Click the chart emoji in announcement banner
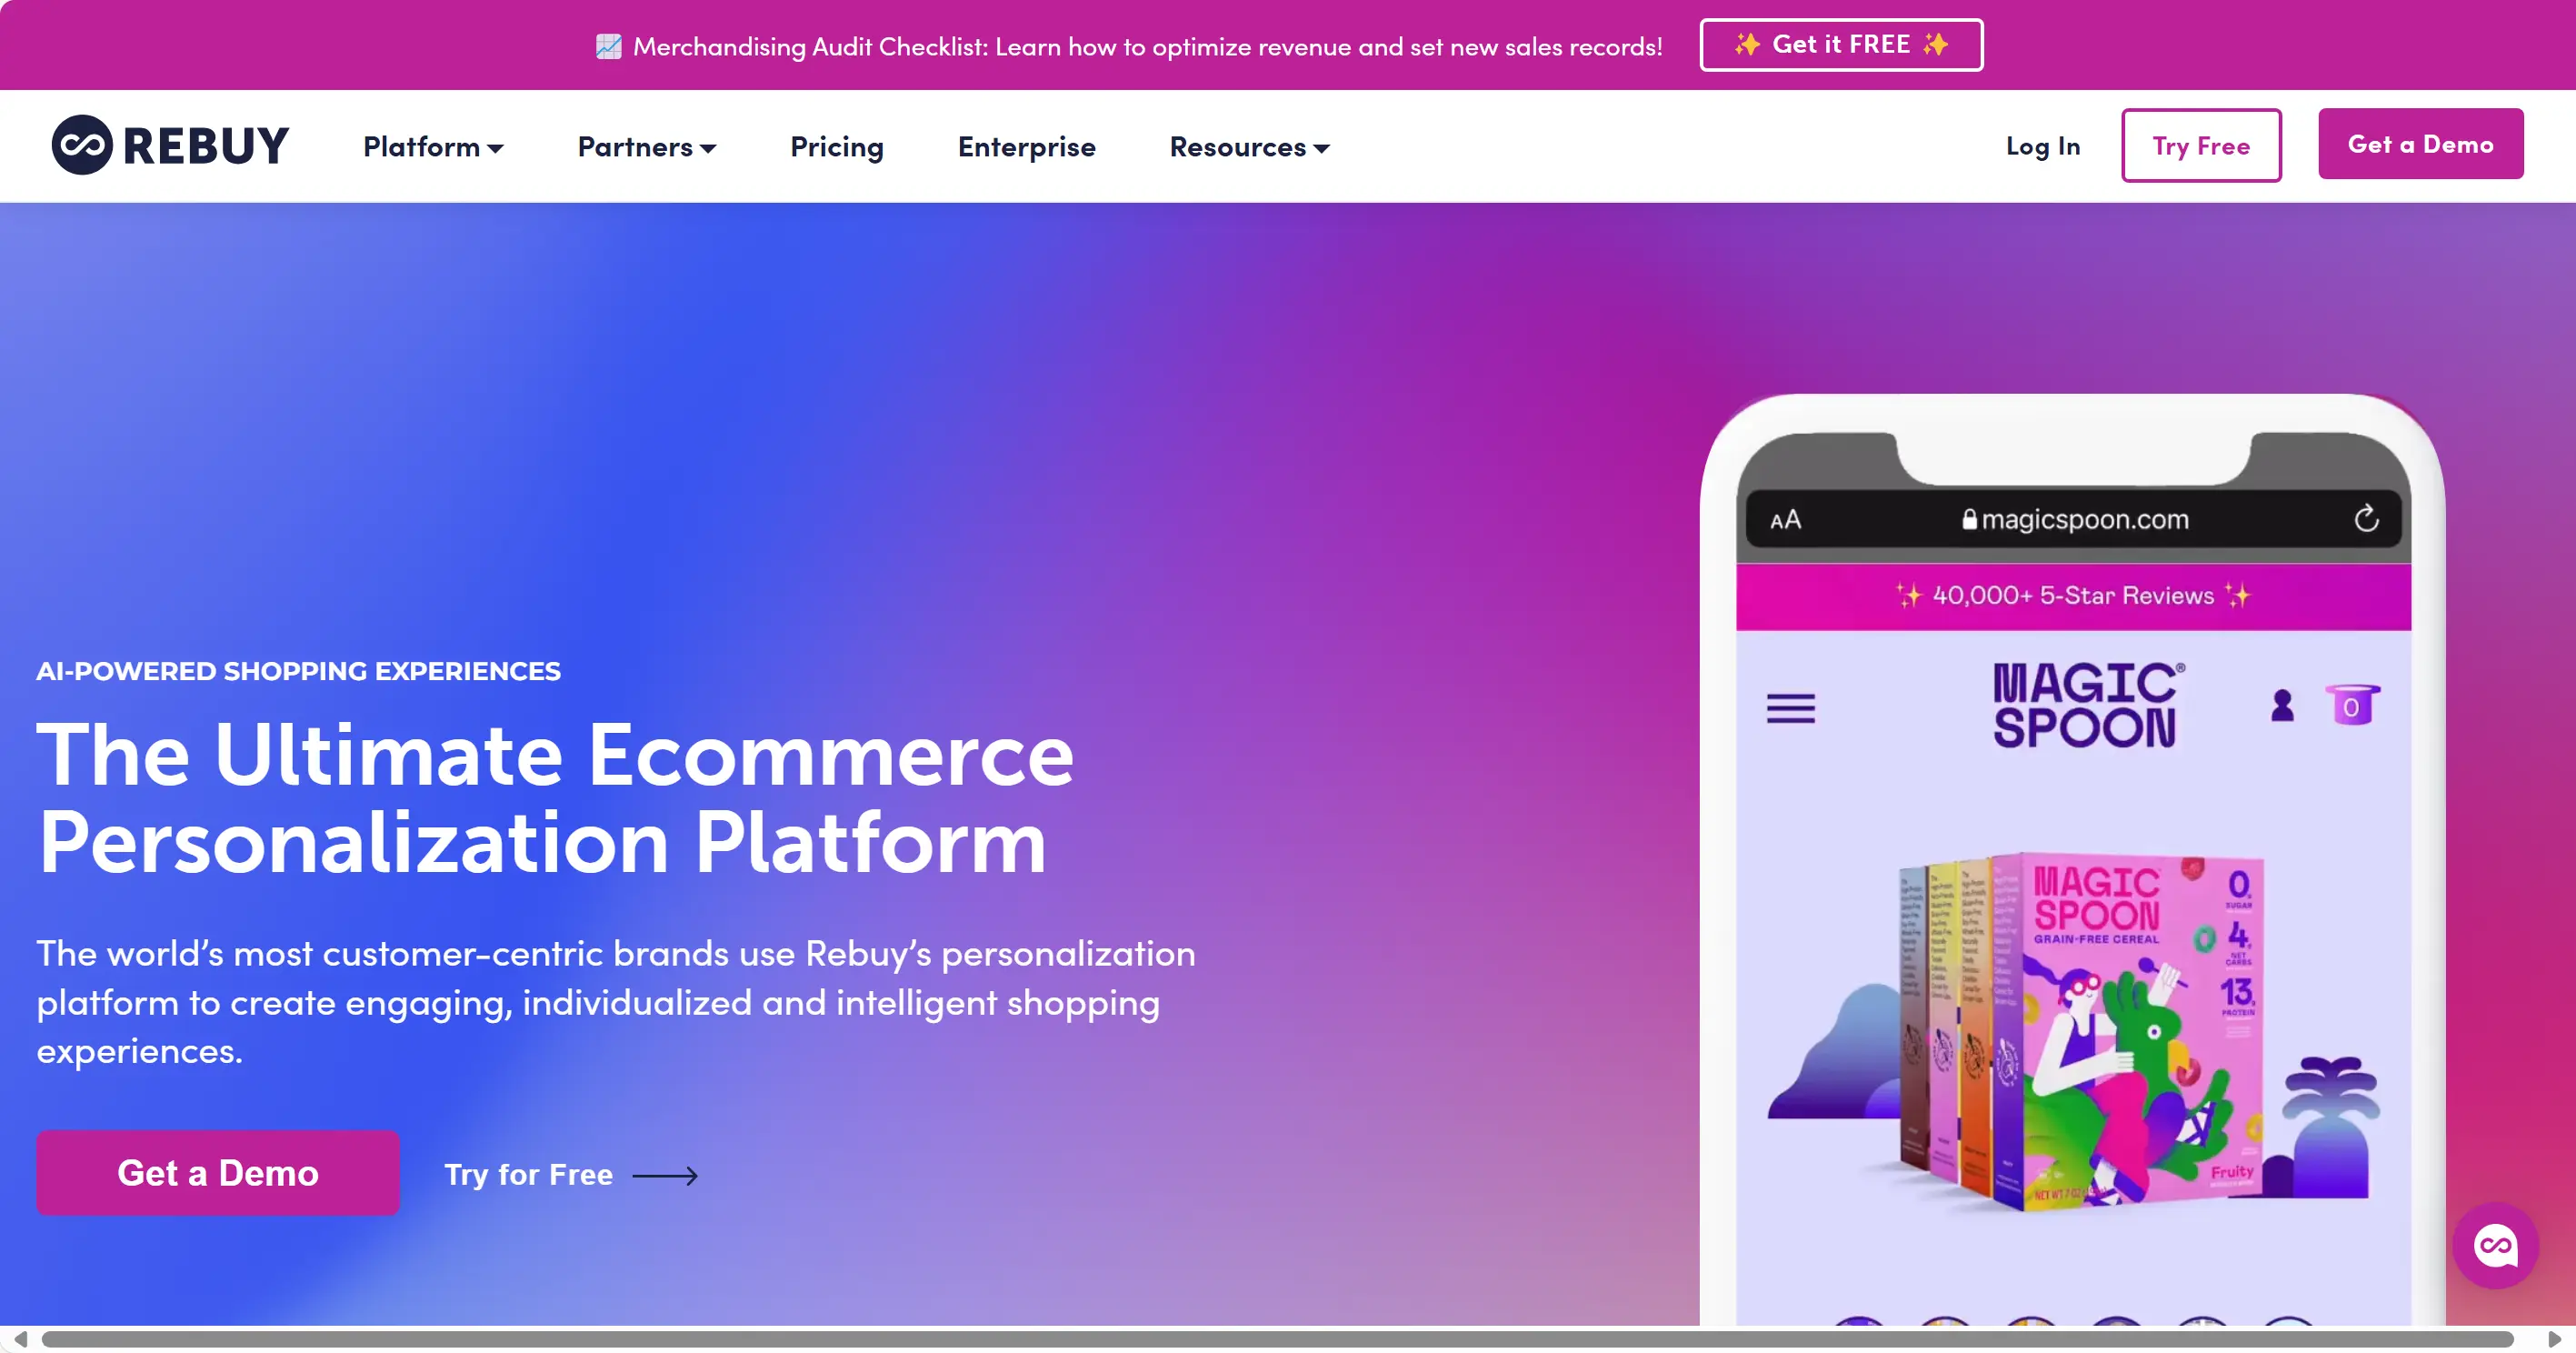 coord(609,46)
